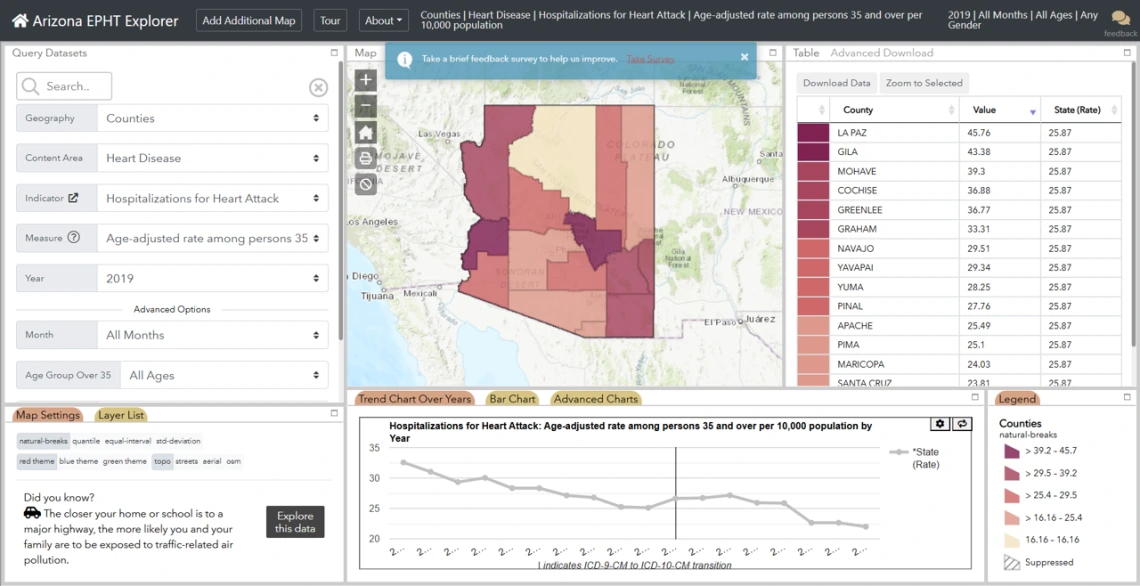Reset map to home extent

[x=366, y=133]
